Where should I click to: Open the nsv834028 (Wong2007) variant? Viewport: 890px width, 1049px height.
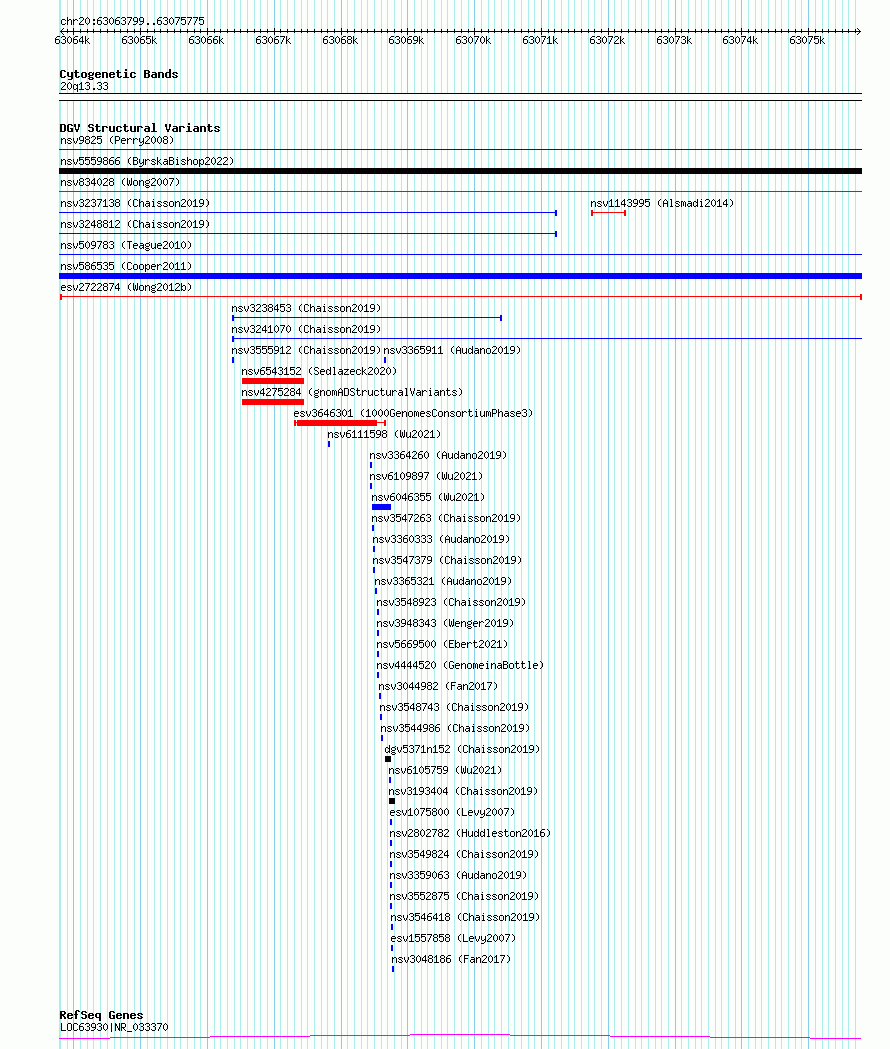(x=120, y=182)
